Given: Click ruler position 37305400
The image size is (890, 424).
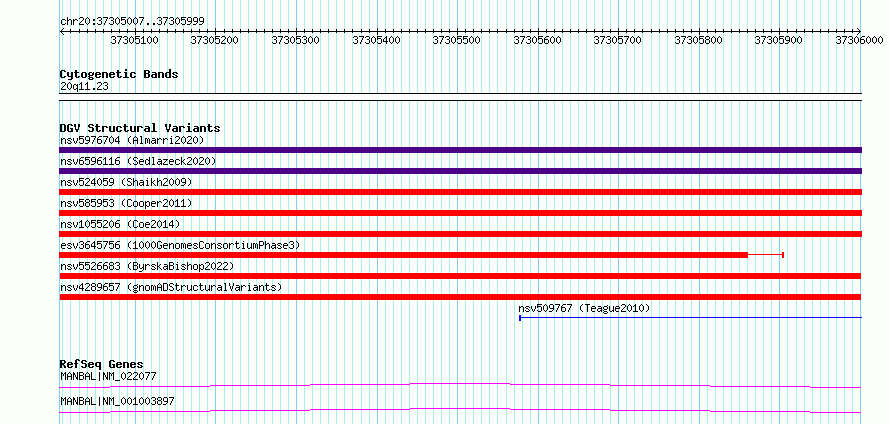Looking at the screenshot, I should click(376, 40).
